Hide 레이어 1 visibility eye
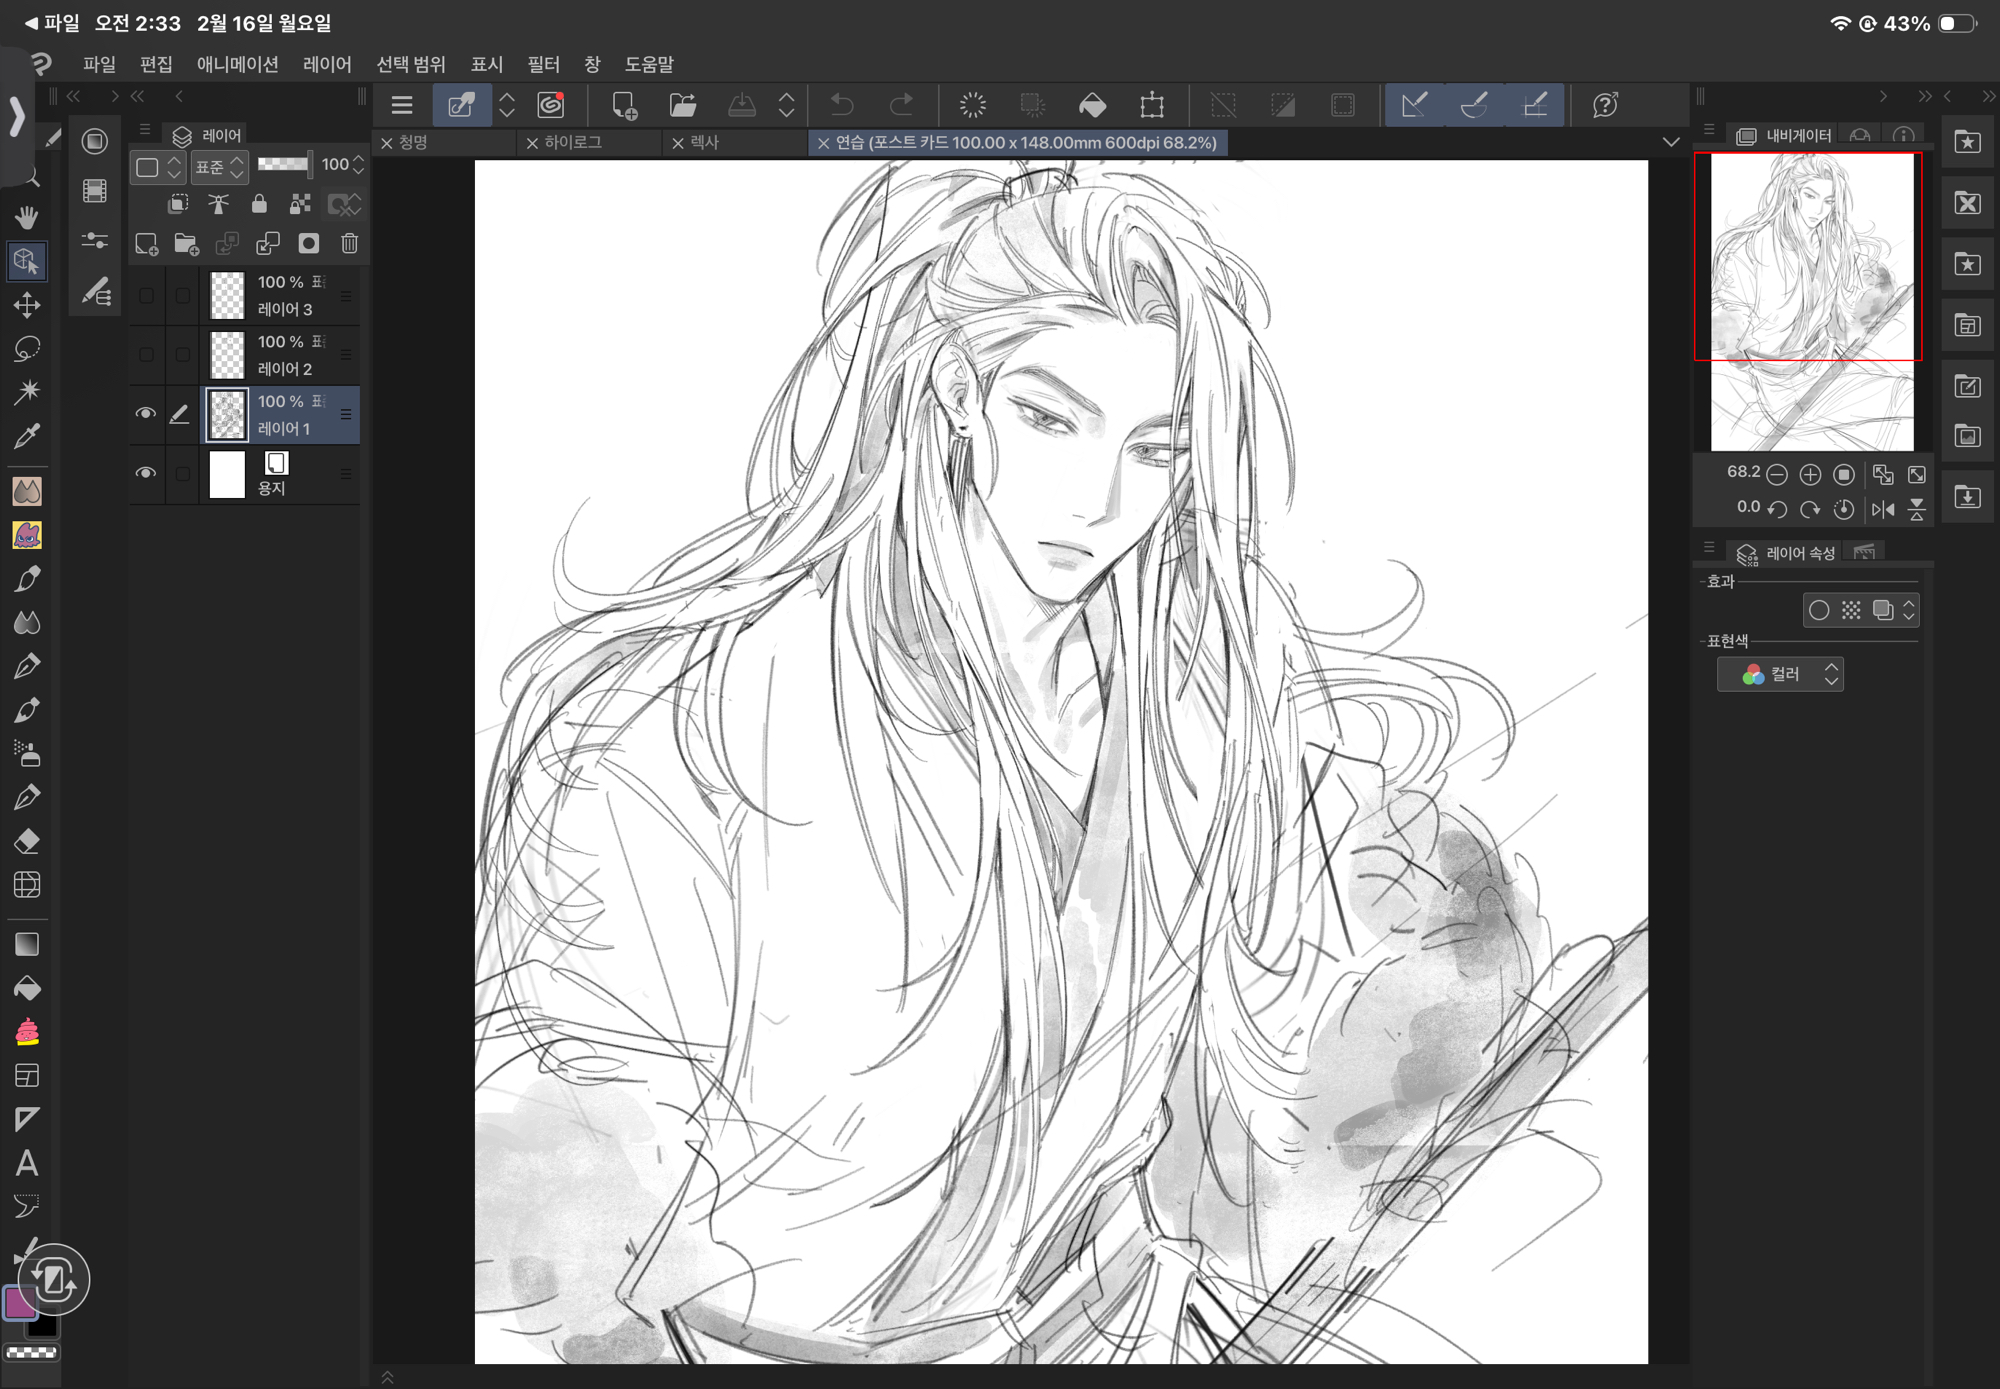 pyautogui.click(x=146, y=413)
